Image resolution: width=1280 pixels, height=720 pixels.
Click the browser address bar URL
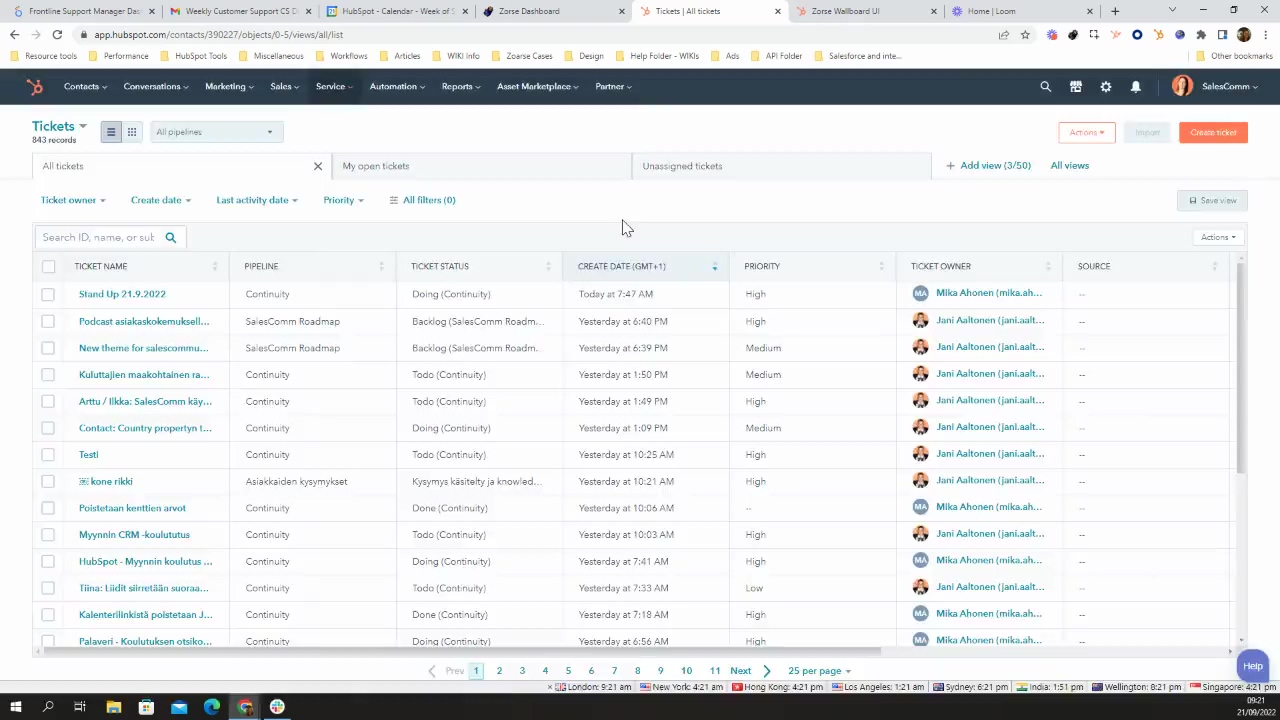click(218, 34)
